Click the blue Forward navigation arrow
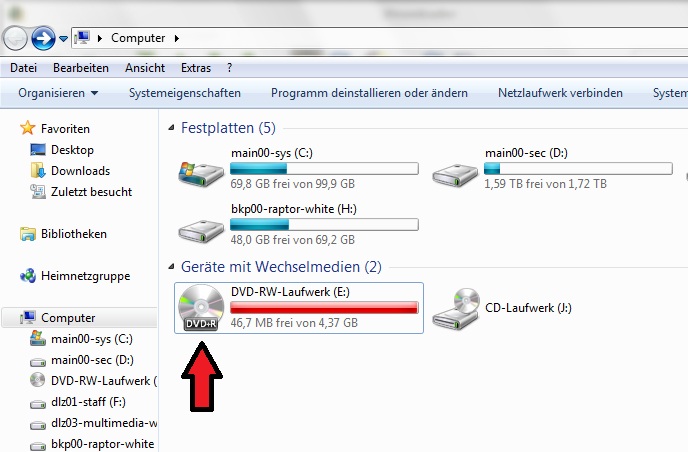 43,38
